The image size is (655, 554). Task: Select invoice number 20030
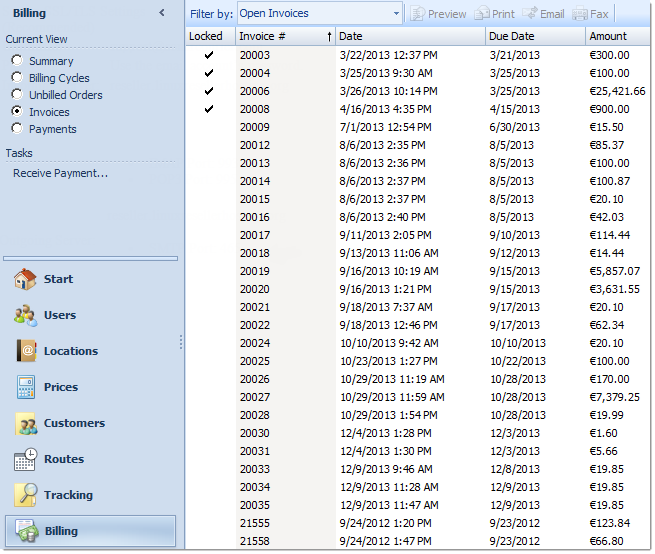[255, 433]
